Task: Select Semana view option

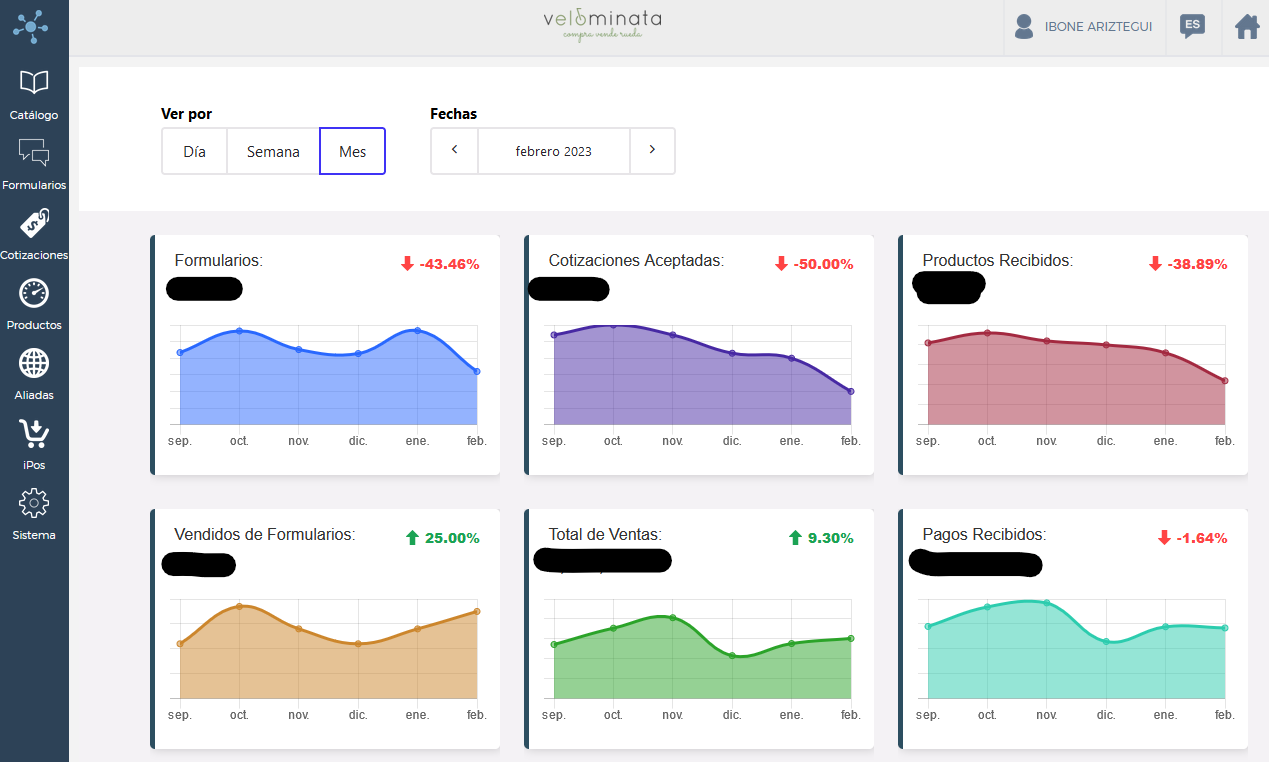Action: (273, 152)
